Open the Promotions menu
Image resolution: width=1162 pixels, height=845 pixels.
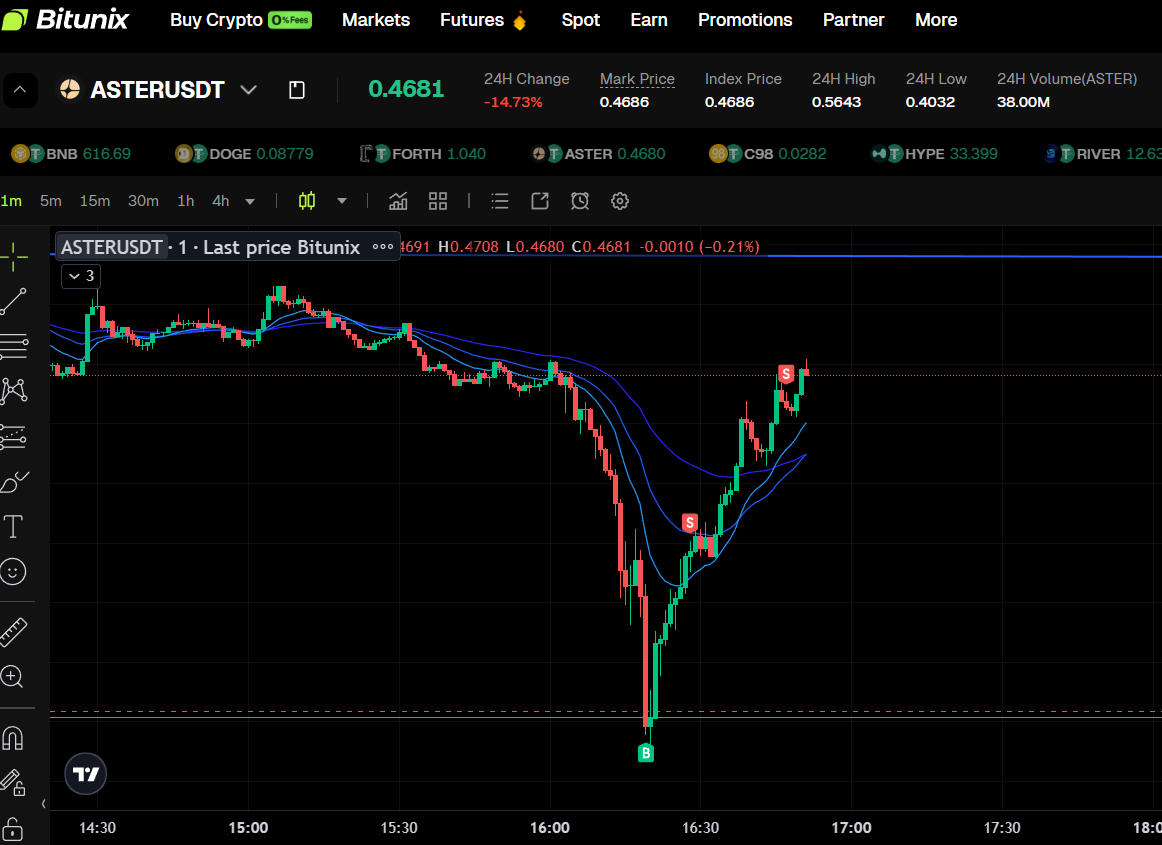point(745,20)
